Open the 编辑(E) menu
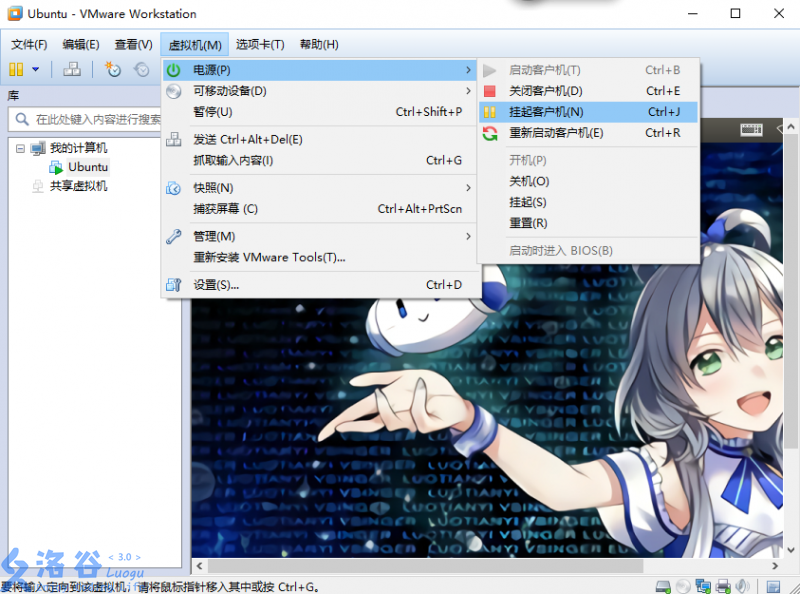The height and width of the screenshot is (594, 800). [81, 44]
